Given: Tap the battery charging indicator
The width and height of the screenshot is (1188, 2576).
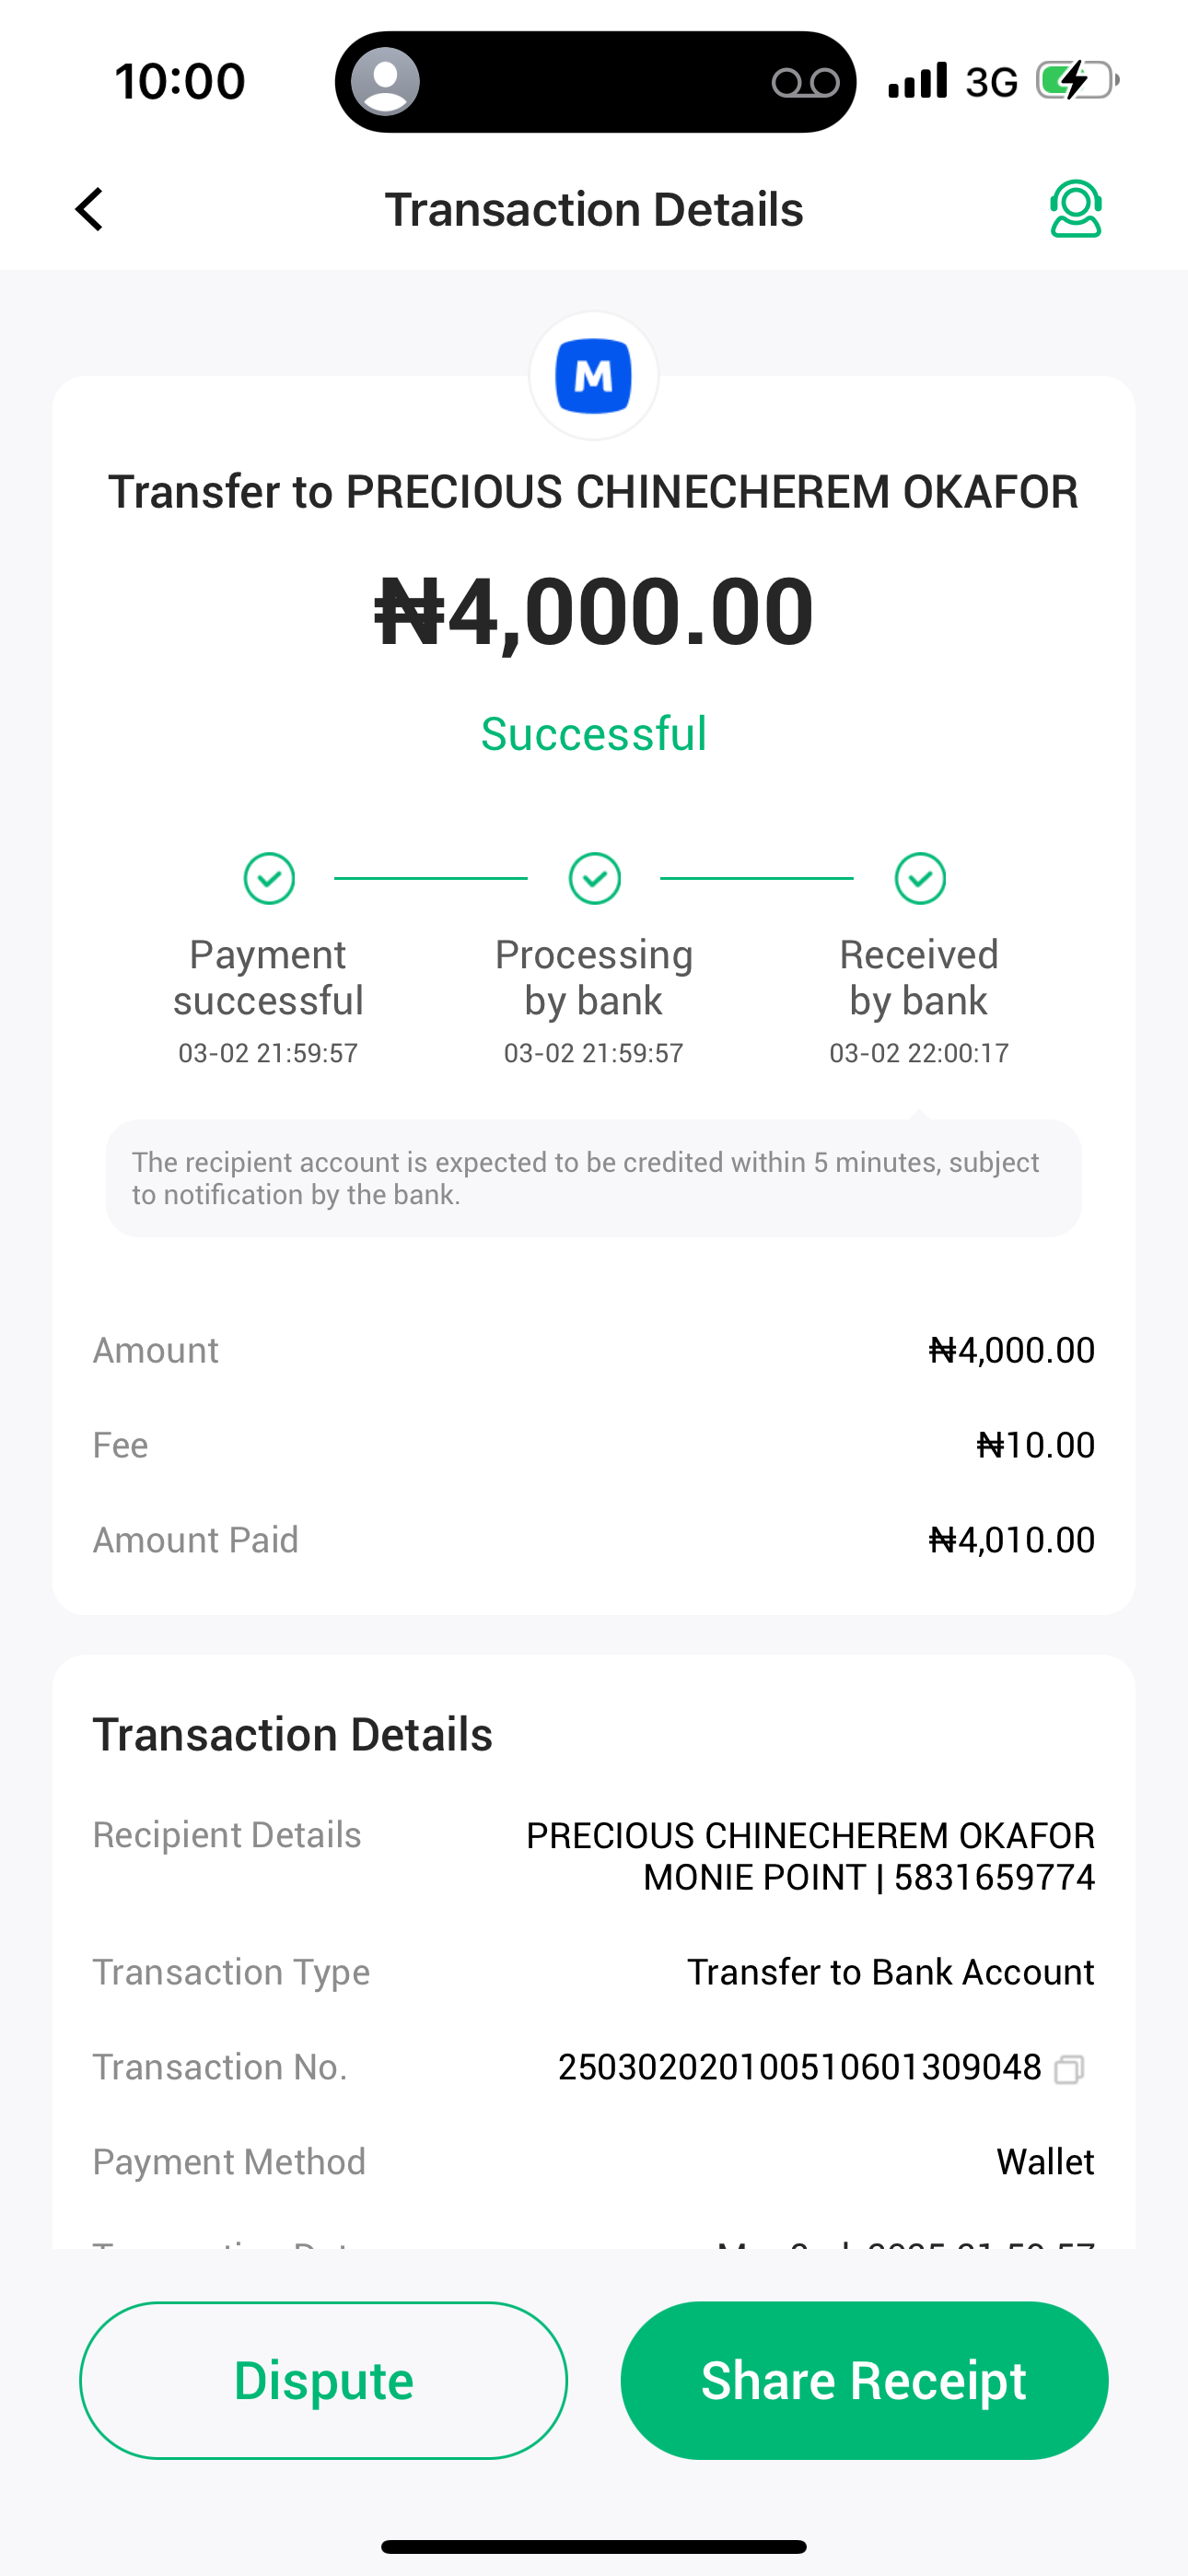Looking at the screenshot, I should click(x=1076, y=81).
